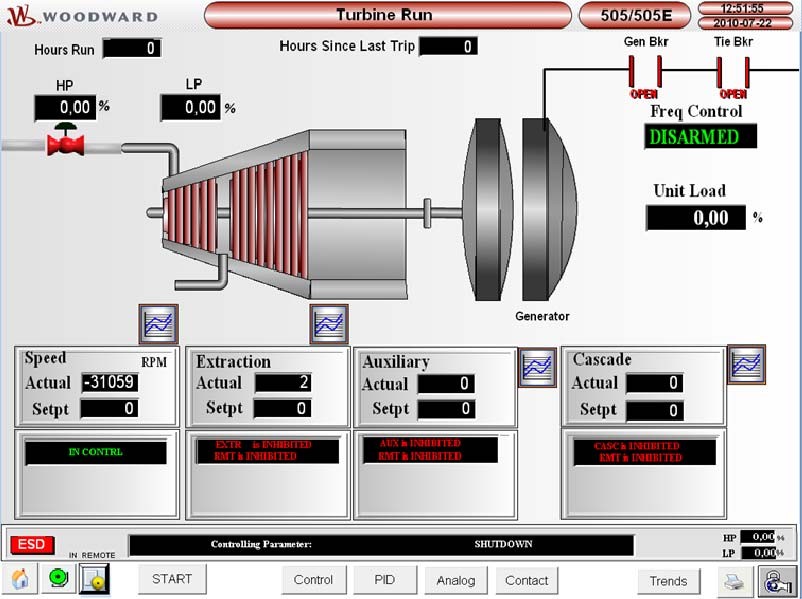
Task: Open the trend chart icon above Speed panel
Action: (x=159, y=324)
